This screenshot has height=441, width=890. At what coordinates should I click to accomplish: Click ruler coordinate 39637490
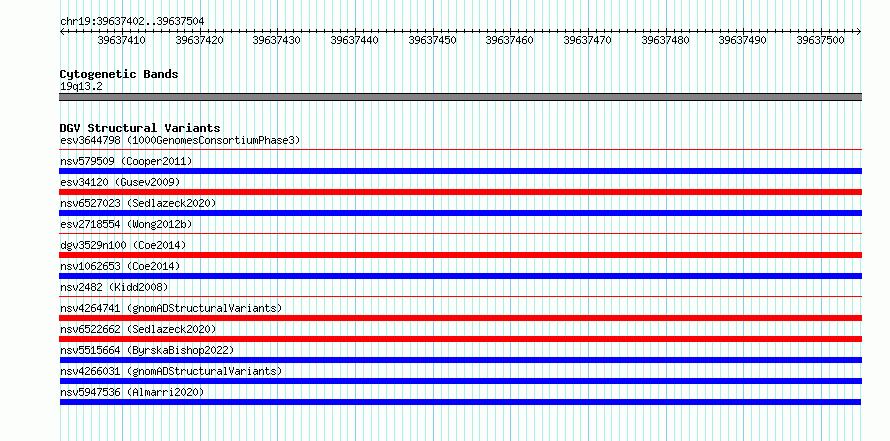click(x=742, y=40)
